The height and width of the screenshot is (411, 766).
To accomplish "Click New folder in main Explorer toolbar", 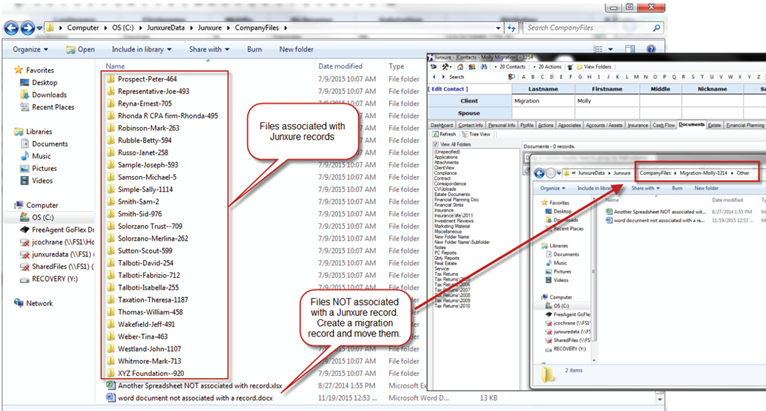I will coord(296,49).
